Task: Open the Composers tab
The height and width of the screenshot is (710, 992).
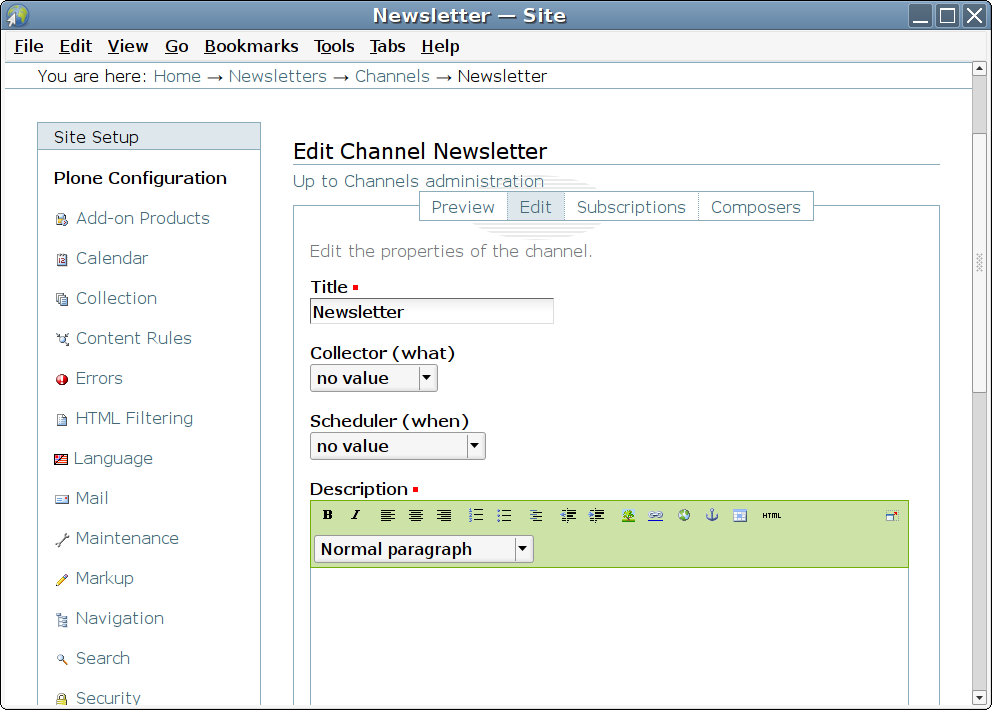Action: tap(755, 207)
